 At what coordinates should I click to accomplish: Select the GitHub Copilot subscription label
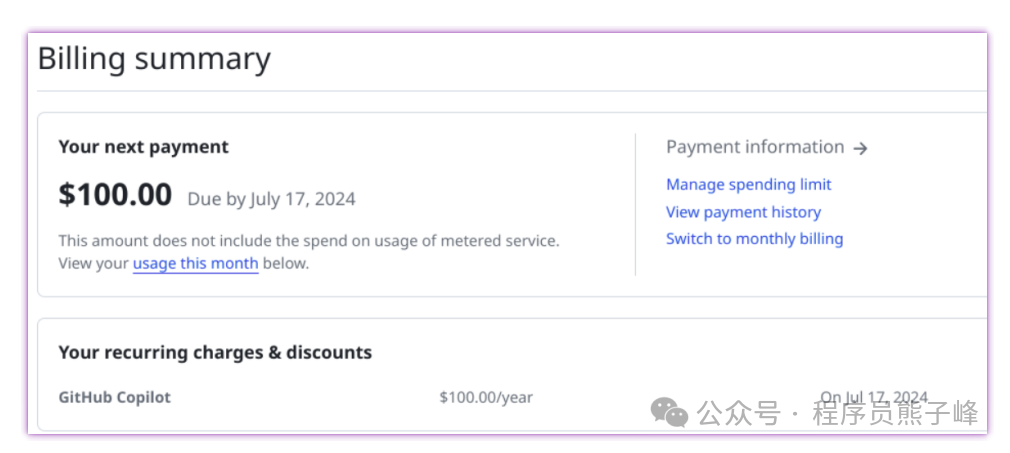pyautogui.click(x=114, y=397)
